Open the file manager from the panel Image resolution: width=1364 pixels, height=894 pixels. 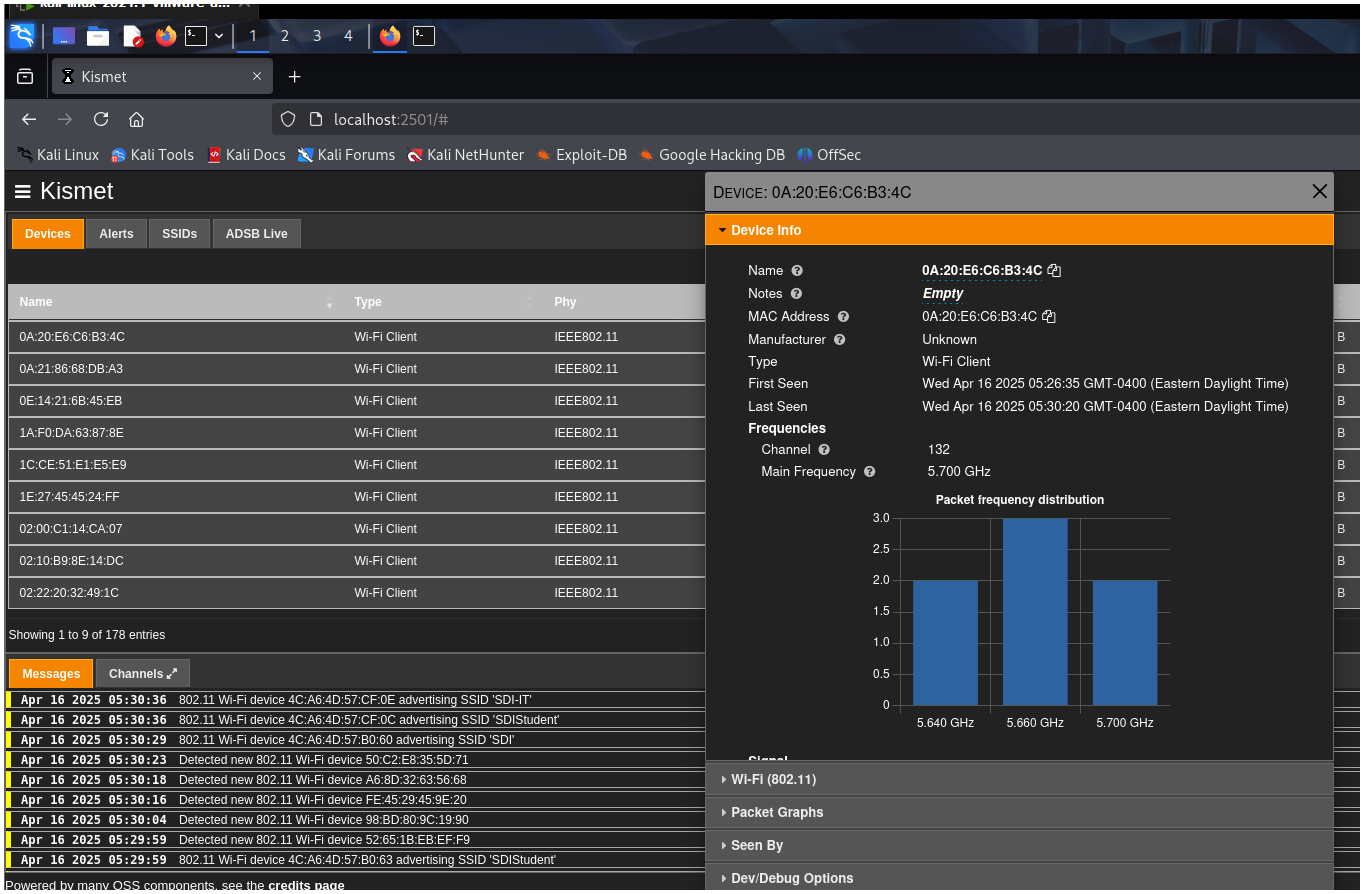(98, 37)
